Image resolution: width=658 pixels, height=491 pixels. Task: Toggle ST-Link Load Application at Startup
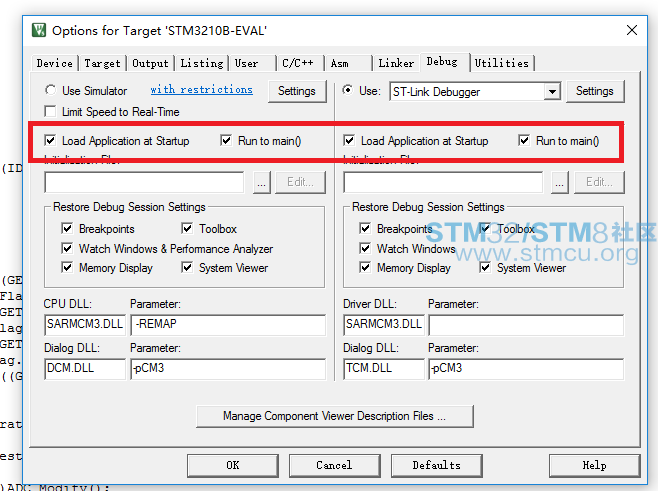349,140
